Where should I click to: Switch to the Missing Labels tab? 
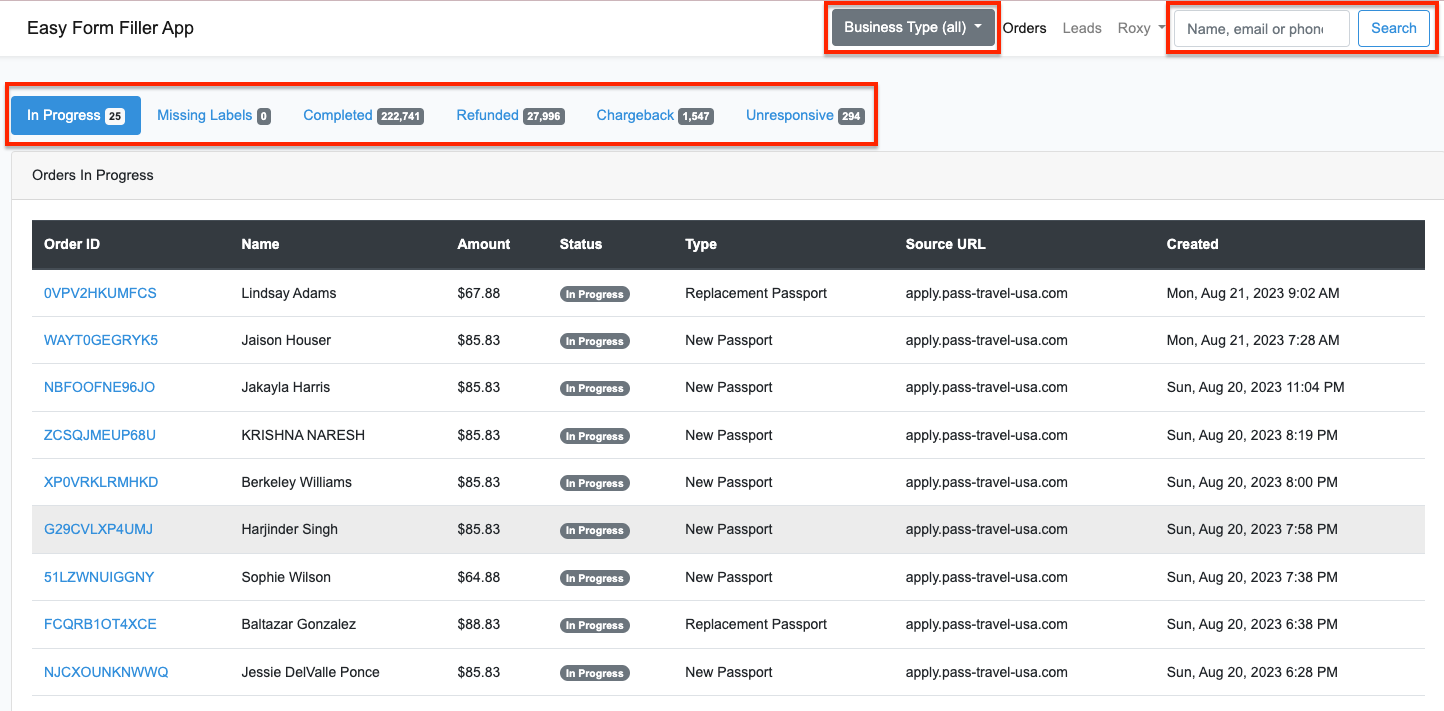click(x=213, y=116)
